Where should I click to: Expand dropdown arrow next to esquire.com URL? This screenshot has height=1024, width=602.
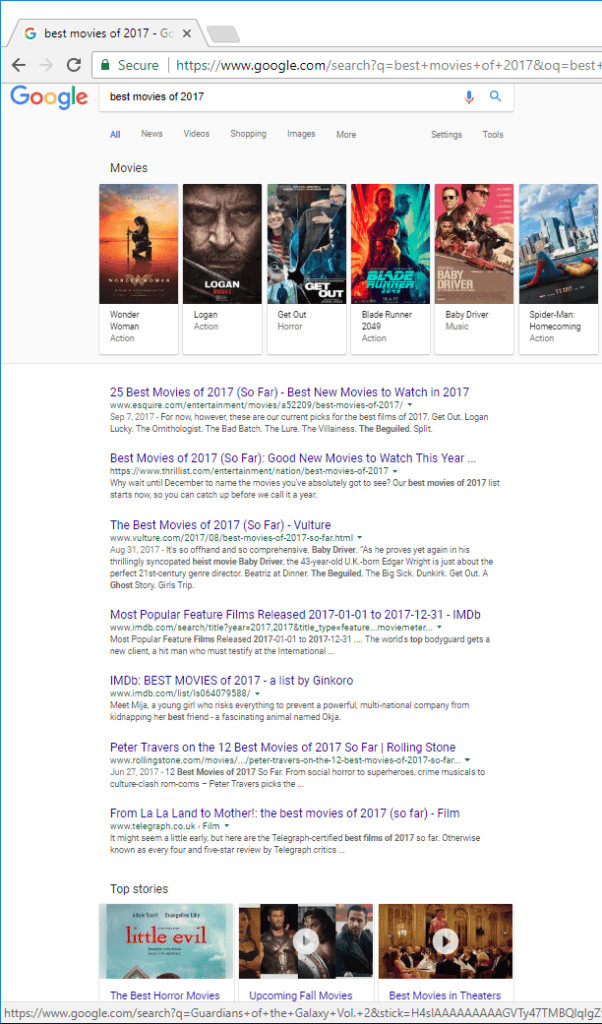(409, 406)
